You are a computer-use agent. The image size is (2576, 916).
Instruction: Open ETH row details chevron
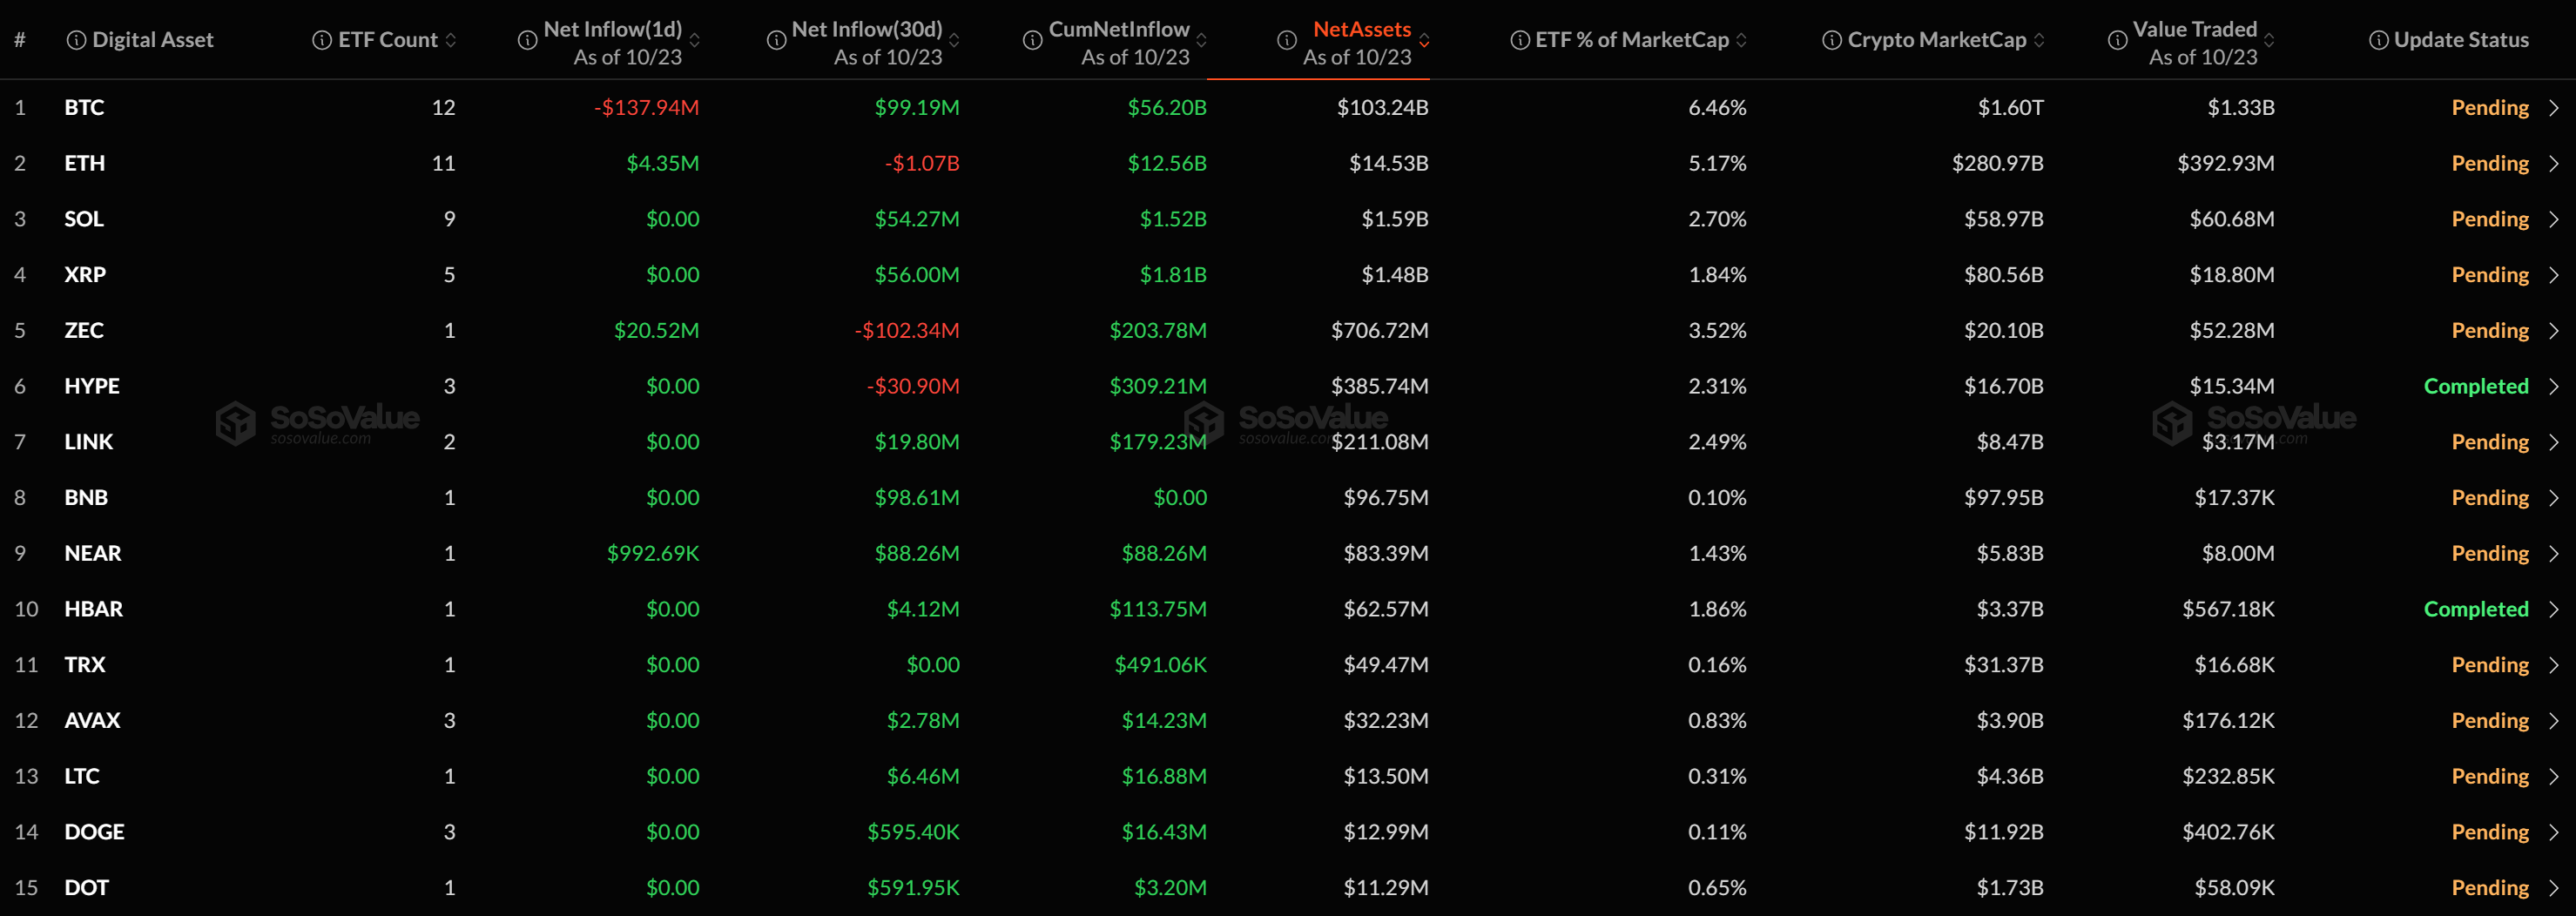pos(2553,164)
